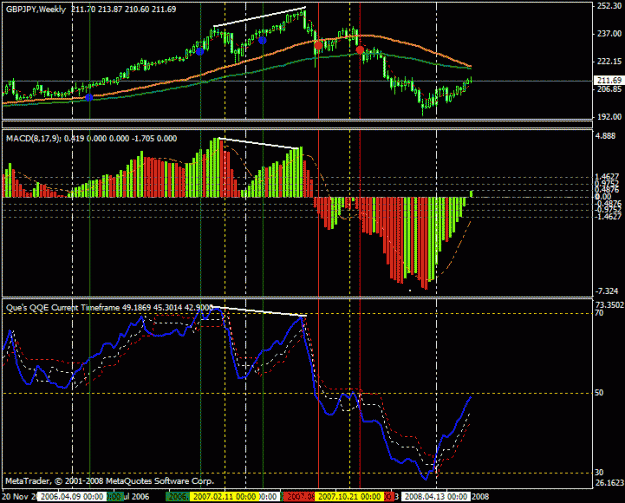Select the first red dot marker on price chart
Screen dimensions: 625x503
[318, 45]
